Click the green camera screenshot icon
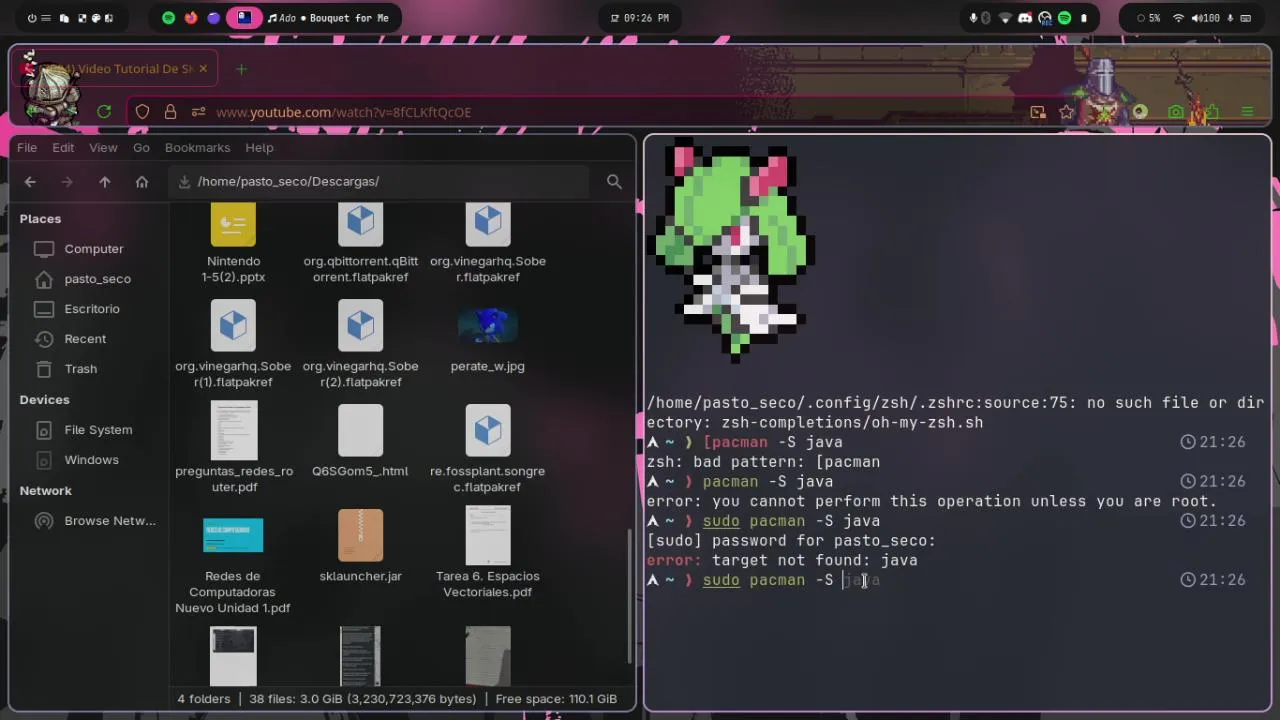 (1176, 112)
